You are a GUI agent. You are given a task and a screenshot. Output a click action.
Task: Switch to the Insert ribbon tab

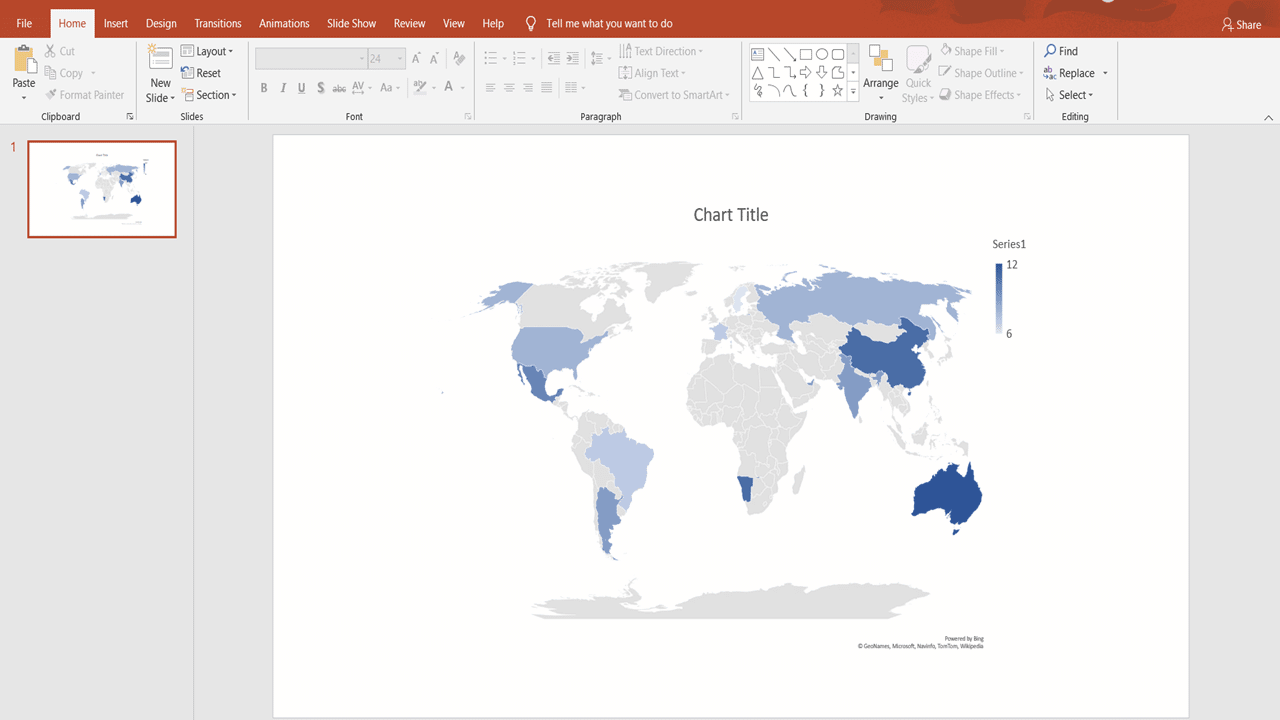tap(115, 22)
